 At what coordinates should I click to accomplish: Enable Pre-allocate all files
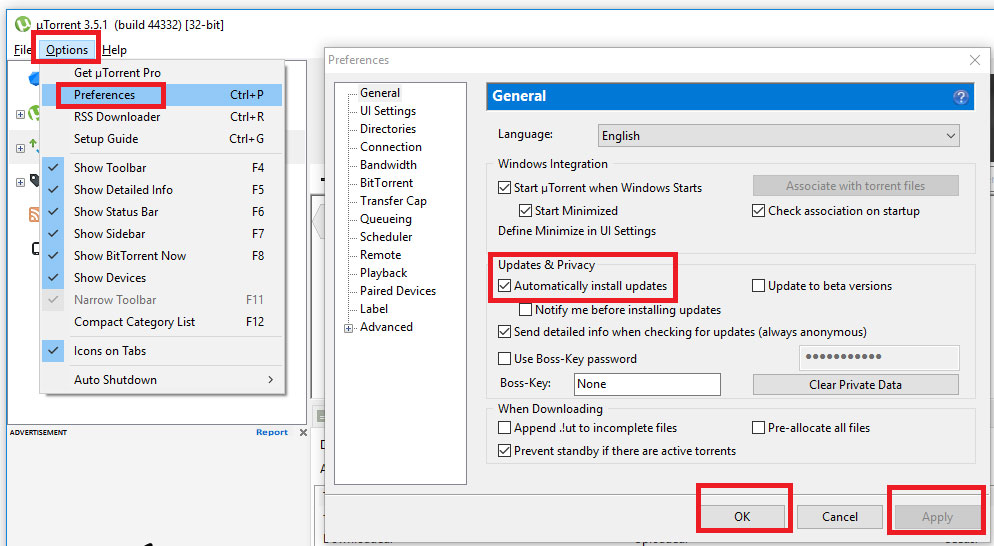tap(758, 428)
